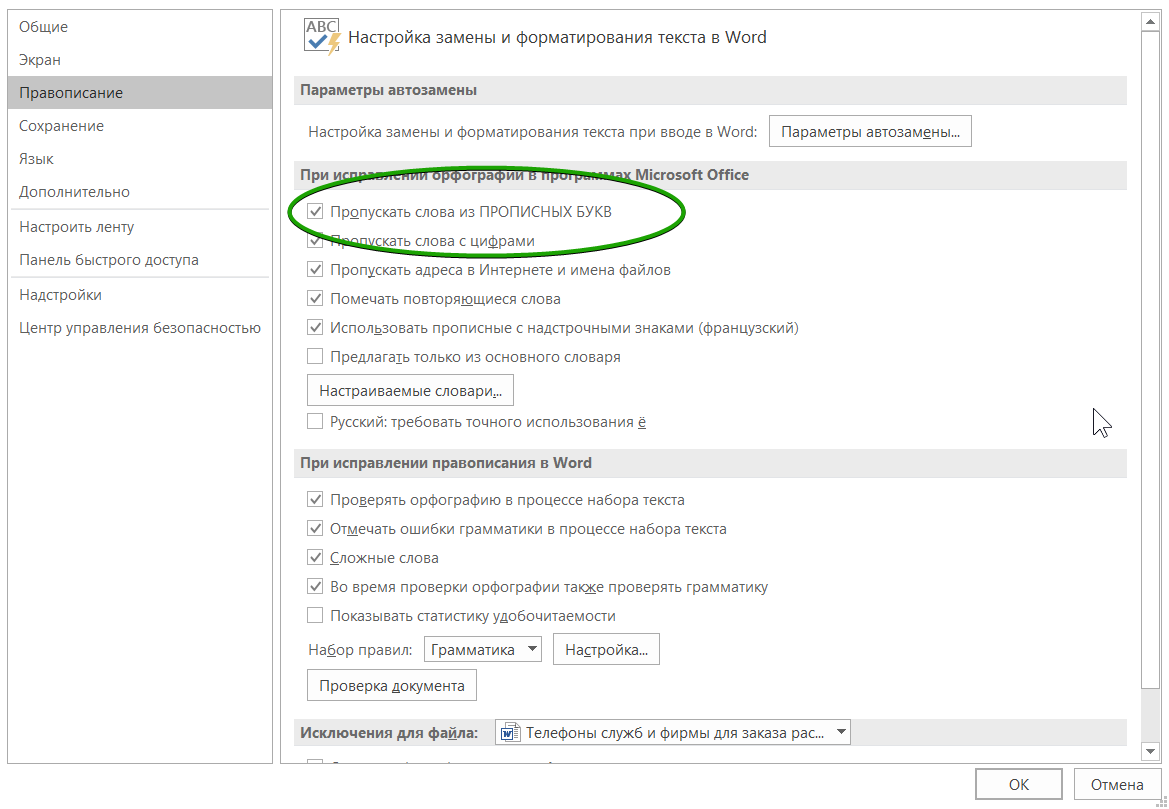Enable Русский: требовать точного использования ё
The image size is (1169, 809).
[x=315, y=422]
